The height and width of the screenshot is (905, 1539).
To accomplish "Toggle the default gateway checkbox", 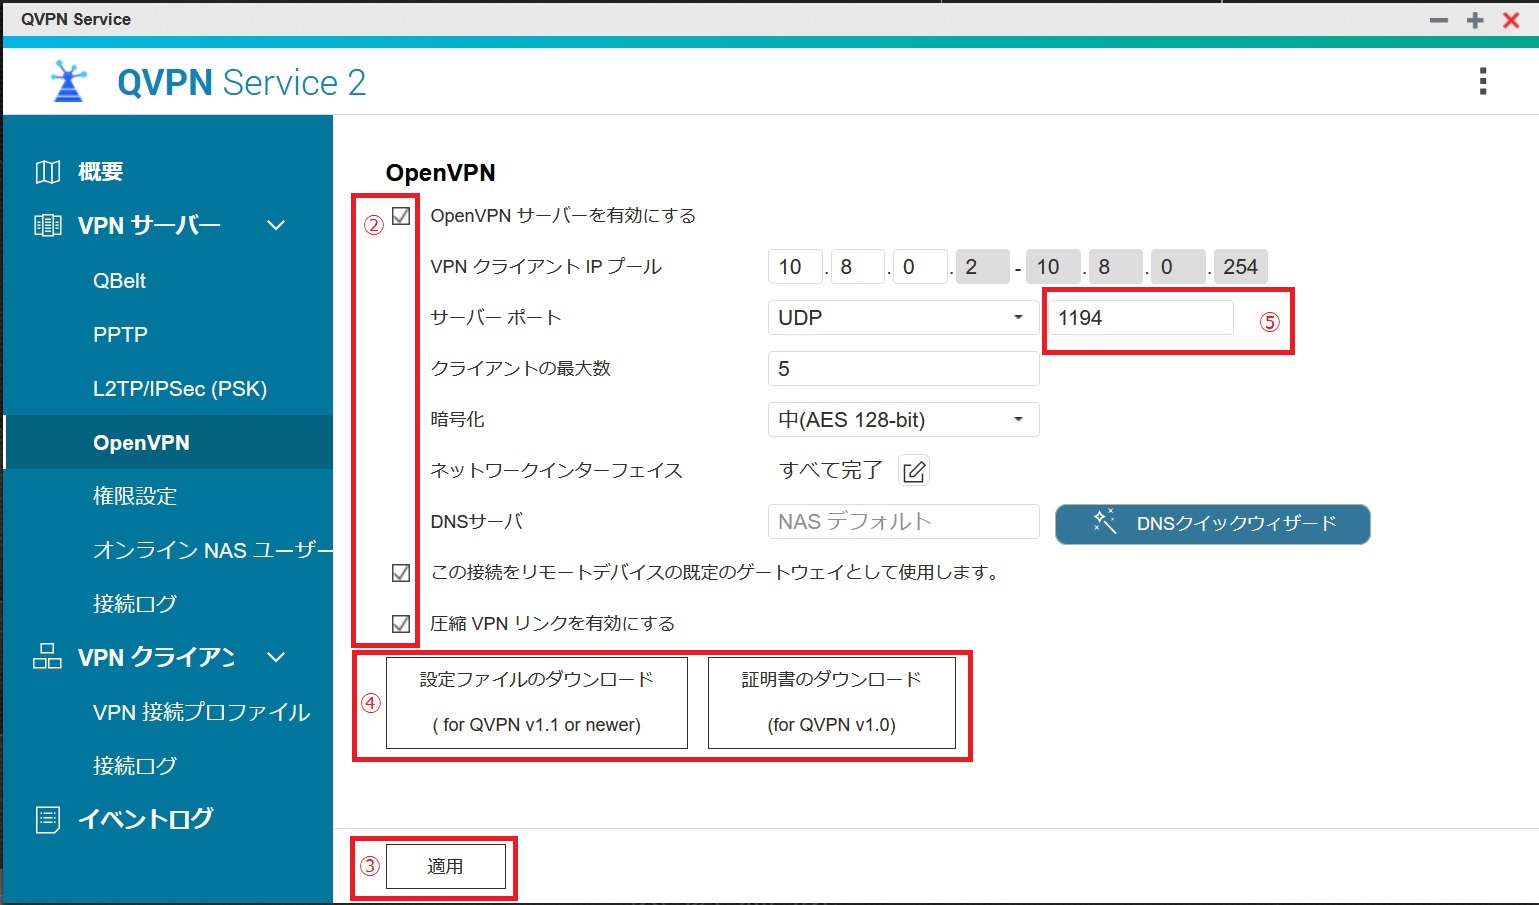I will point(401,573).
